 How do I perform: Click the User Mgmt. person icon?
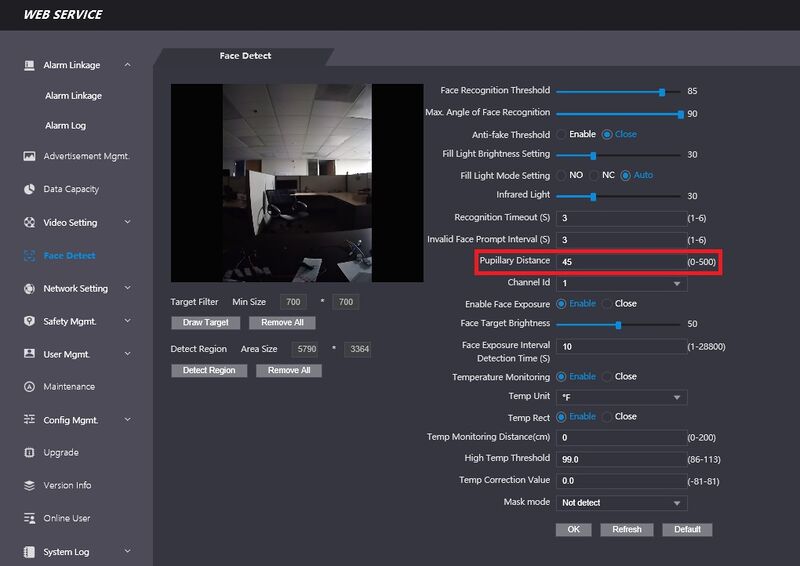click(30, 354)
